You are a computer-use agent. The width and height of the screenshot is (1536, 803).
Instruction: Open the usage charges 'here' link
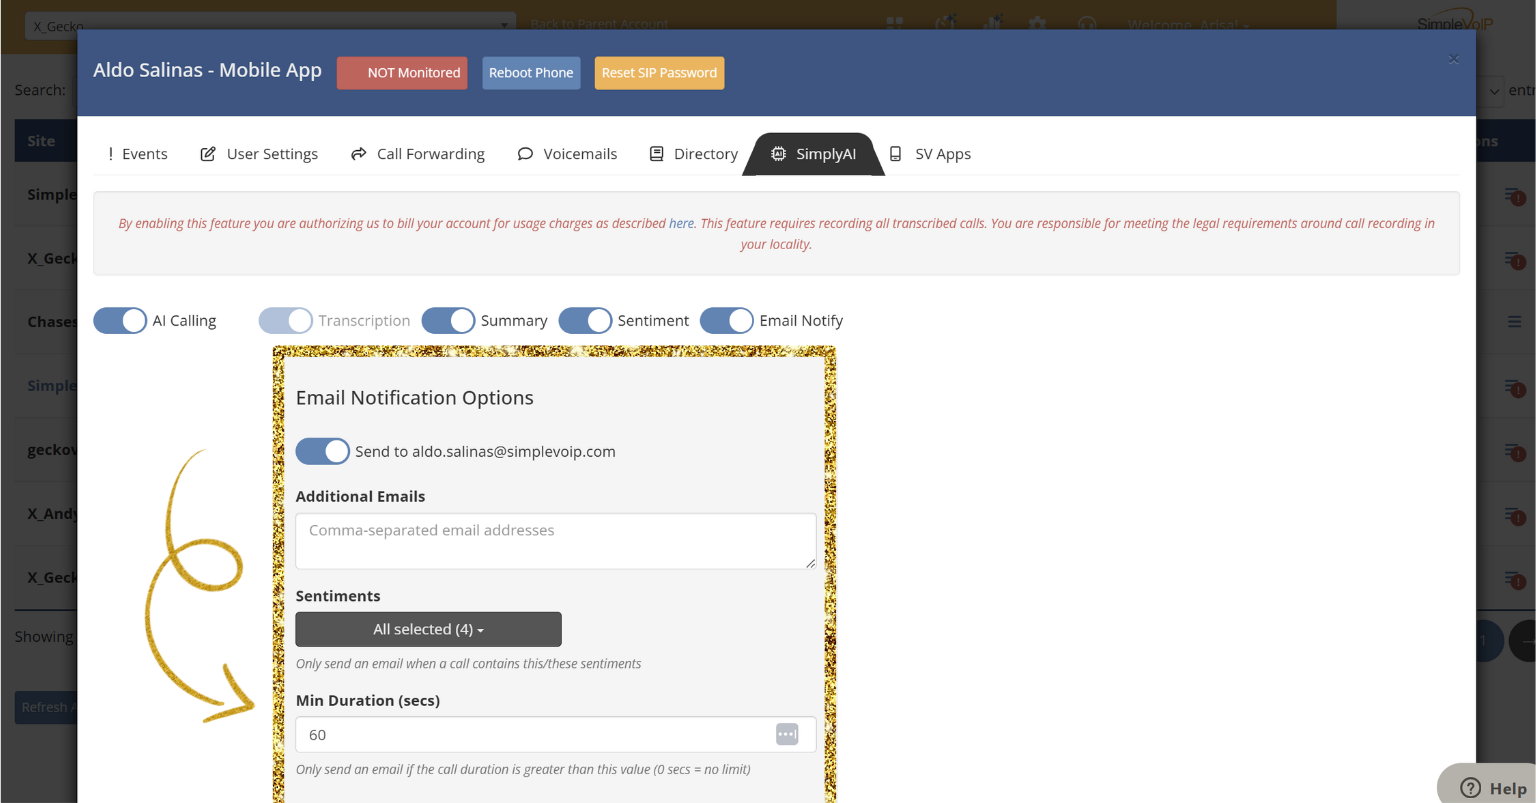681,223
